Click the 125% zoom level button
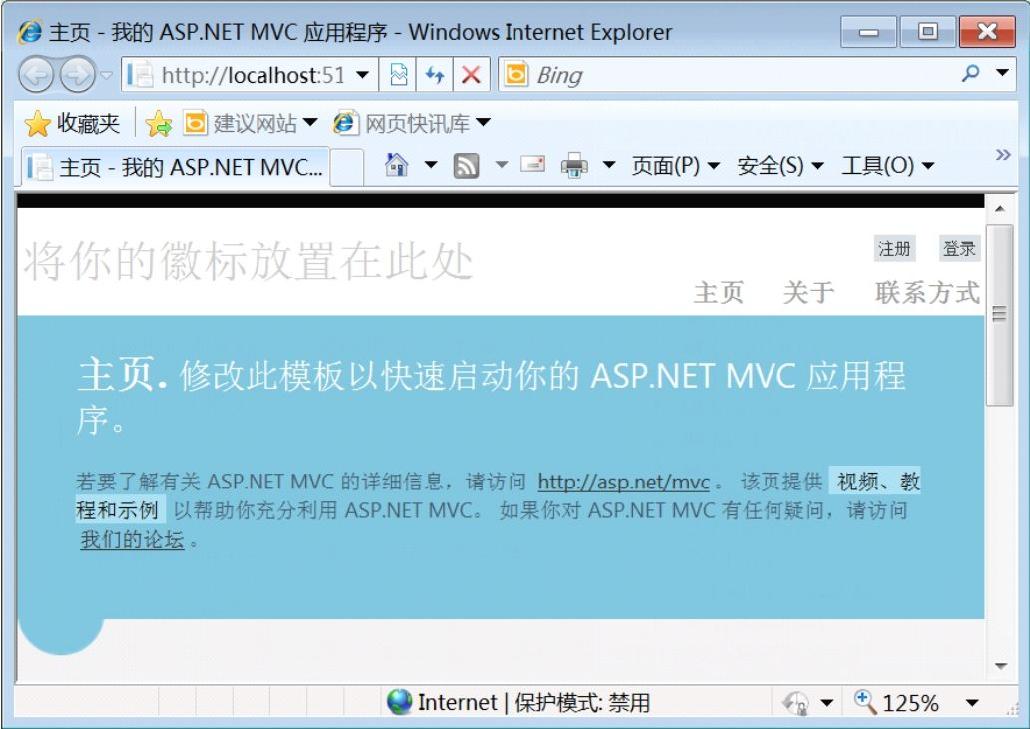1030x729 pixels. tap(897, 703)
